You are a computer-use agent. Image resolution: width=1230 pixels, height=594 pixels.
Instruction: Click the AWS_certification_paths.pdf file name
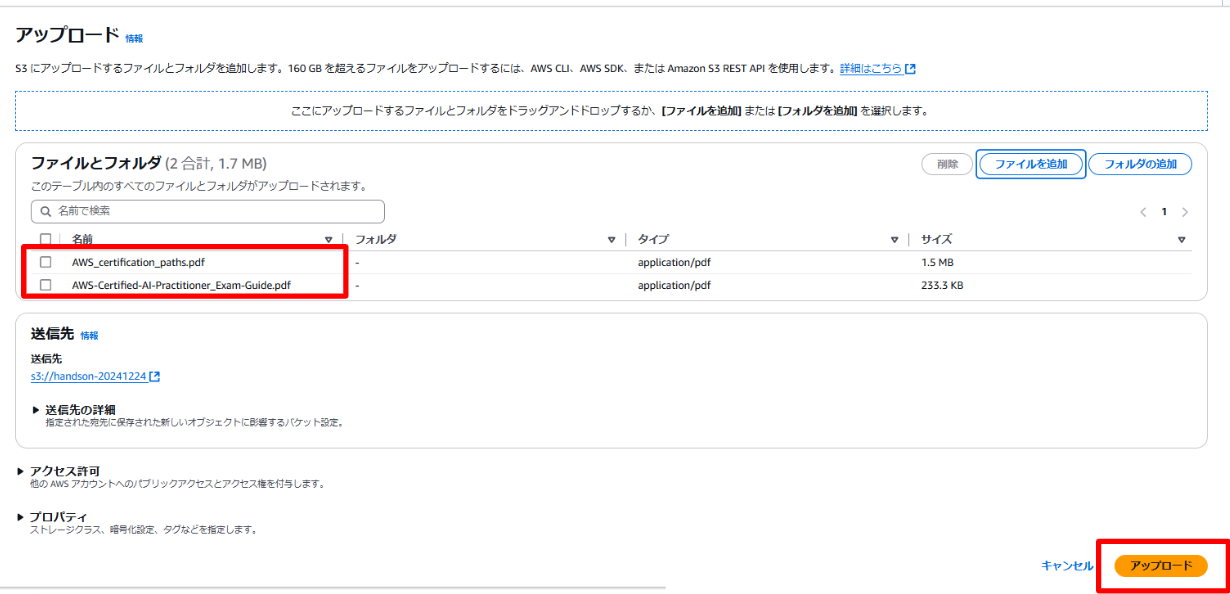[138, 262]
